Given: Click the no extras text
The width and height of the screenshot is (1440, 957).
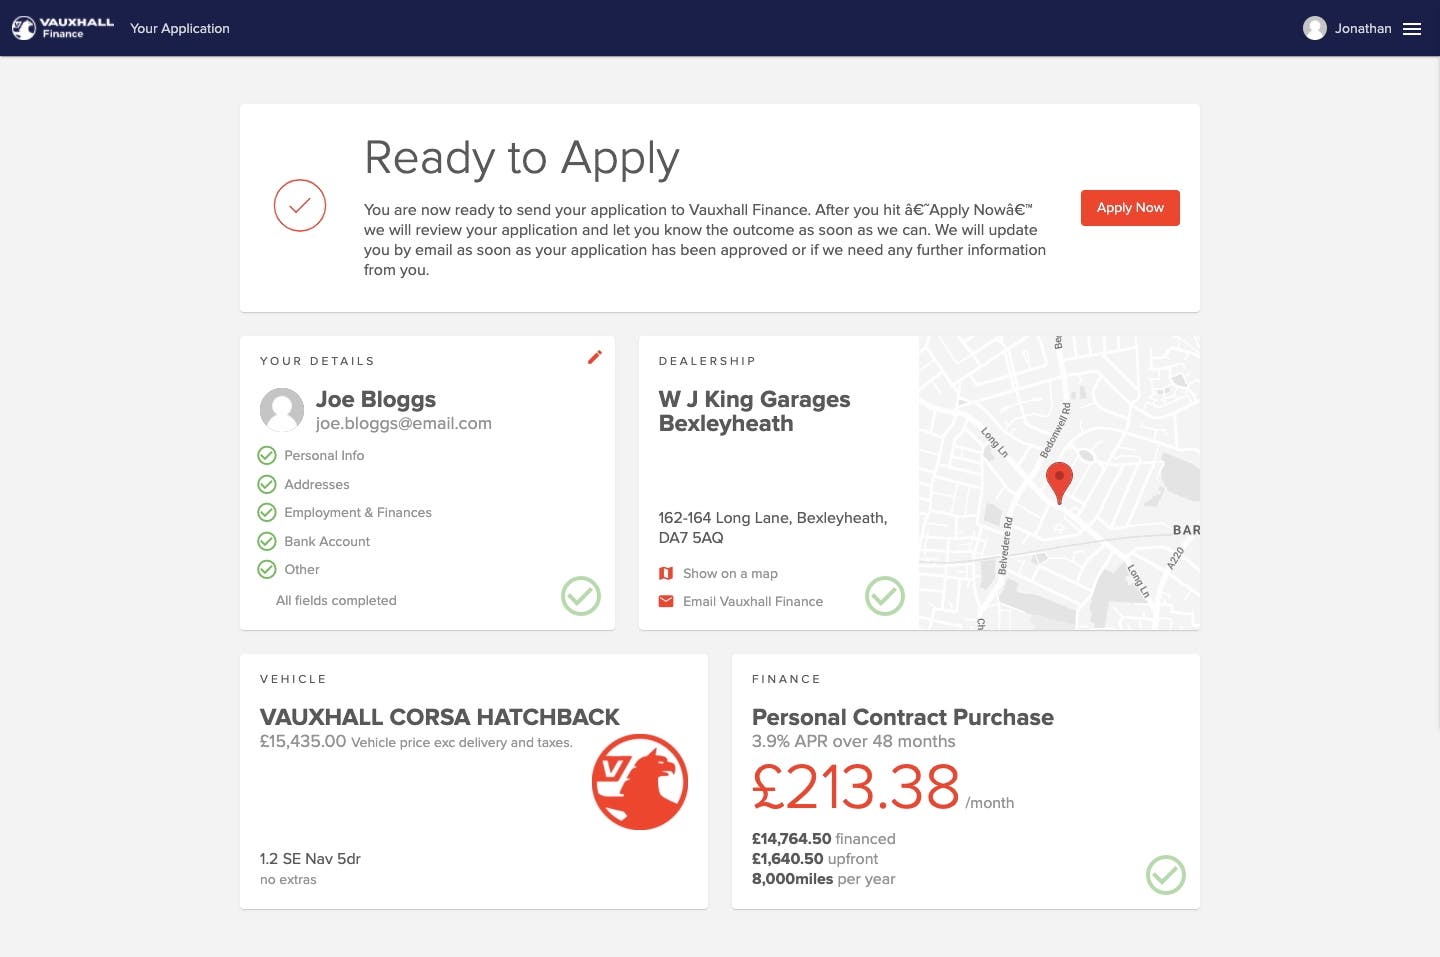Looking at the screenshot, I should (288, 880).
